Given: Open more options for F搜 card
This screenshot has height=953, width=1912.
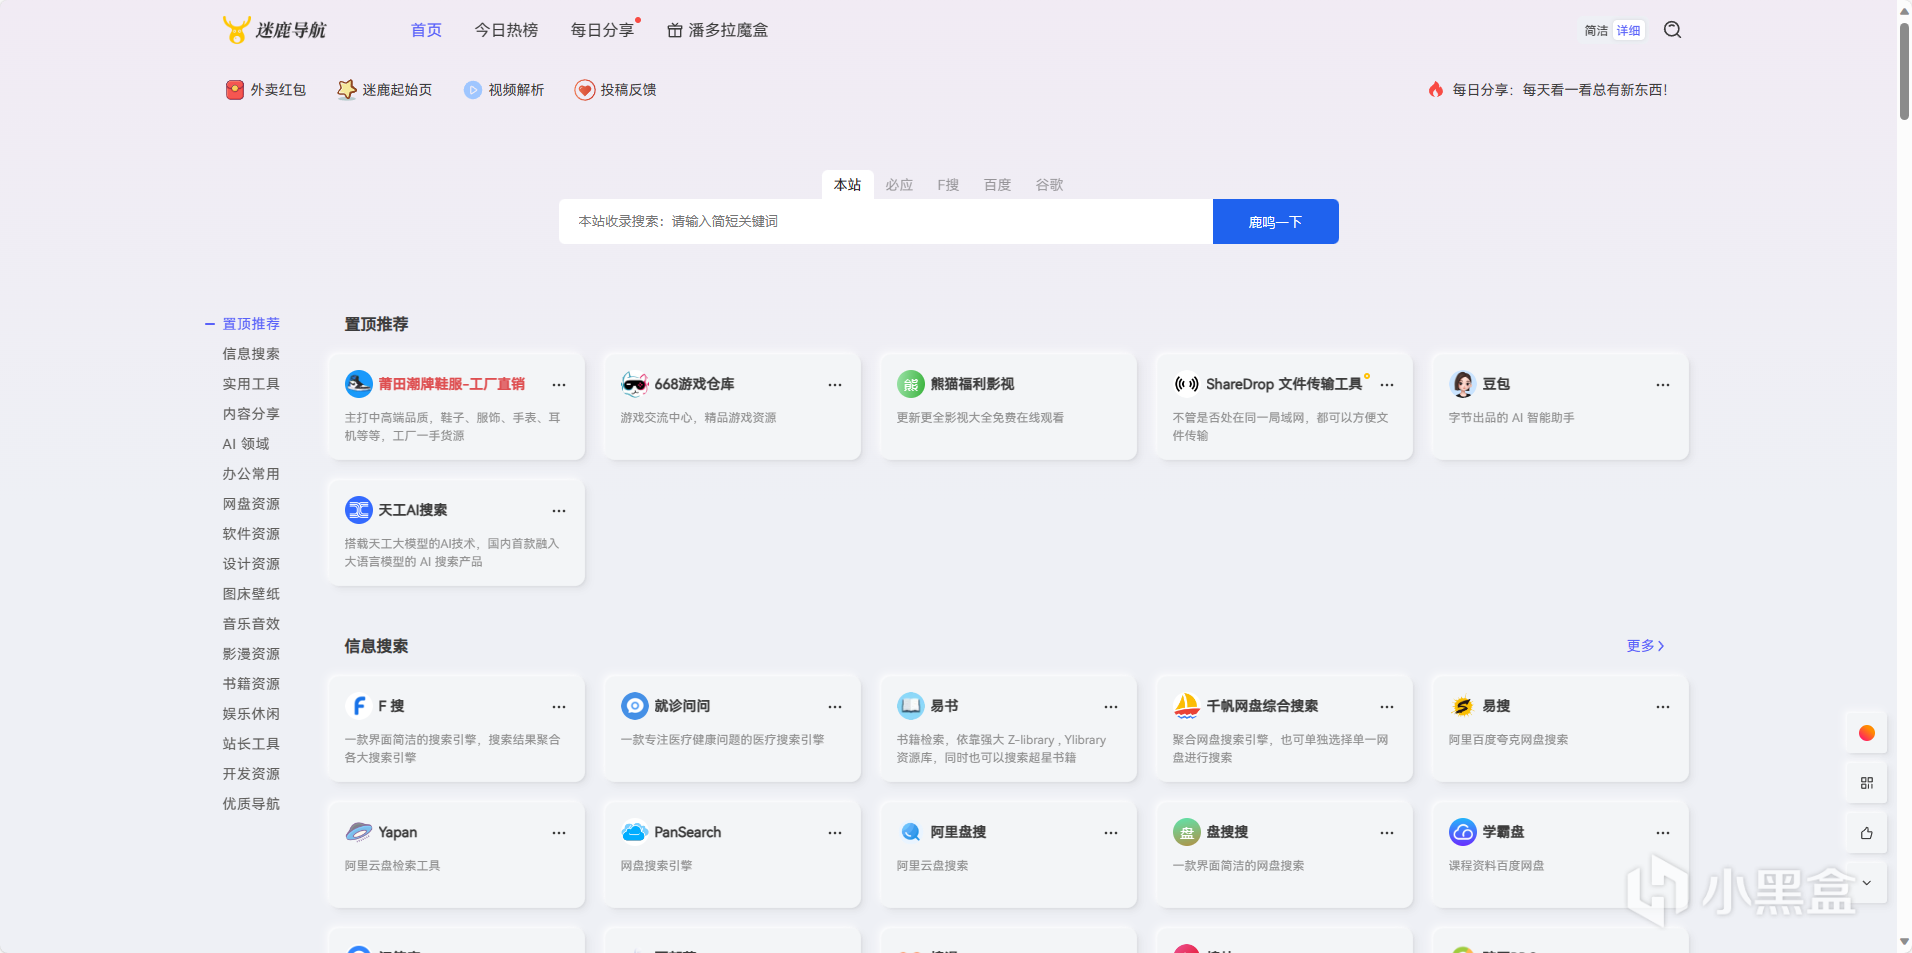Looking at the screenshot, I should pos(559,707).
